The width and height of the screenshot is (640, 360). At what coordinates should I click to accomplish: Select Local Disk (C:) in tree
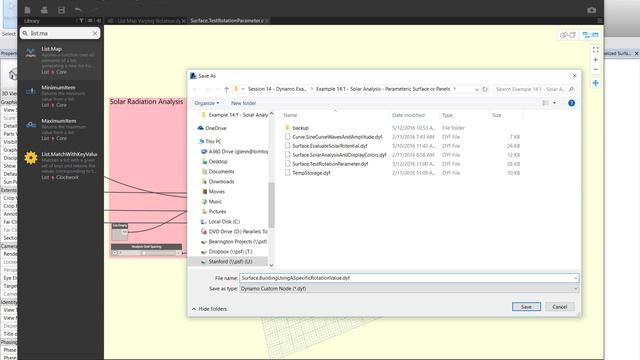pyautogui.click(x=224, y=221)
